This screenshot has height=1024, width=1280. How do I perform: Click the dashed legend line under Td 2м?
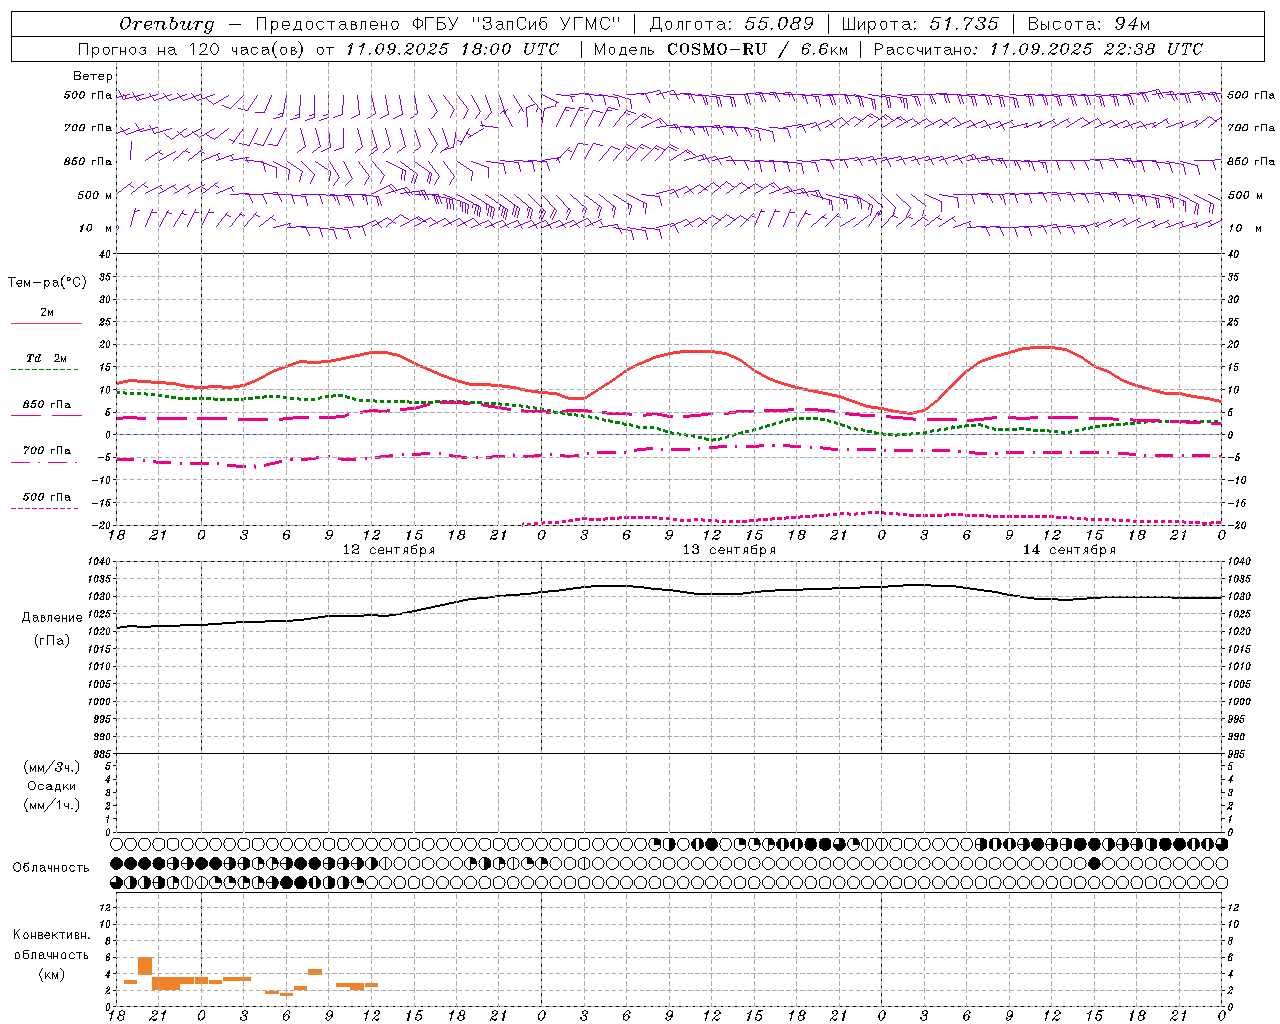pos(44,370)
